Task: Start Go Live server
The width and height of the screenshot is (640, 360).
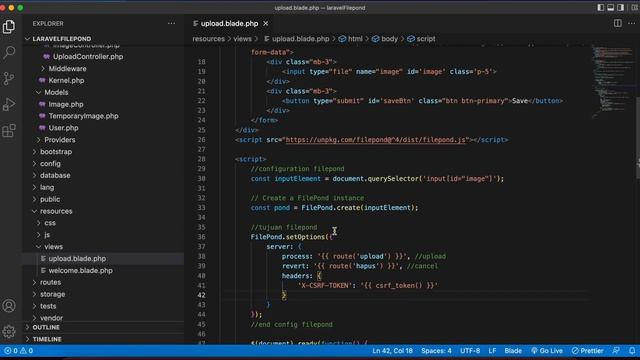Action: (547, 351)
